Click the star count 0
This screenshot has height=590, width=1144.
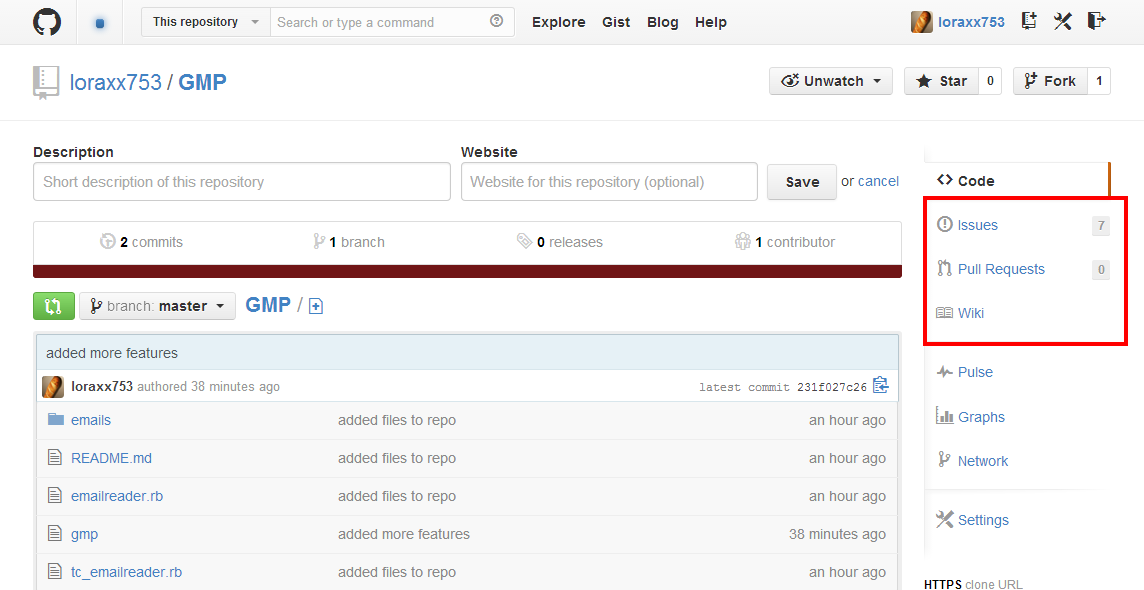click(x=990, y=81)
